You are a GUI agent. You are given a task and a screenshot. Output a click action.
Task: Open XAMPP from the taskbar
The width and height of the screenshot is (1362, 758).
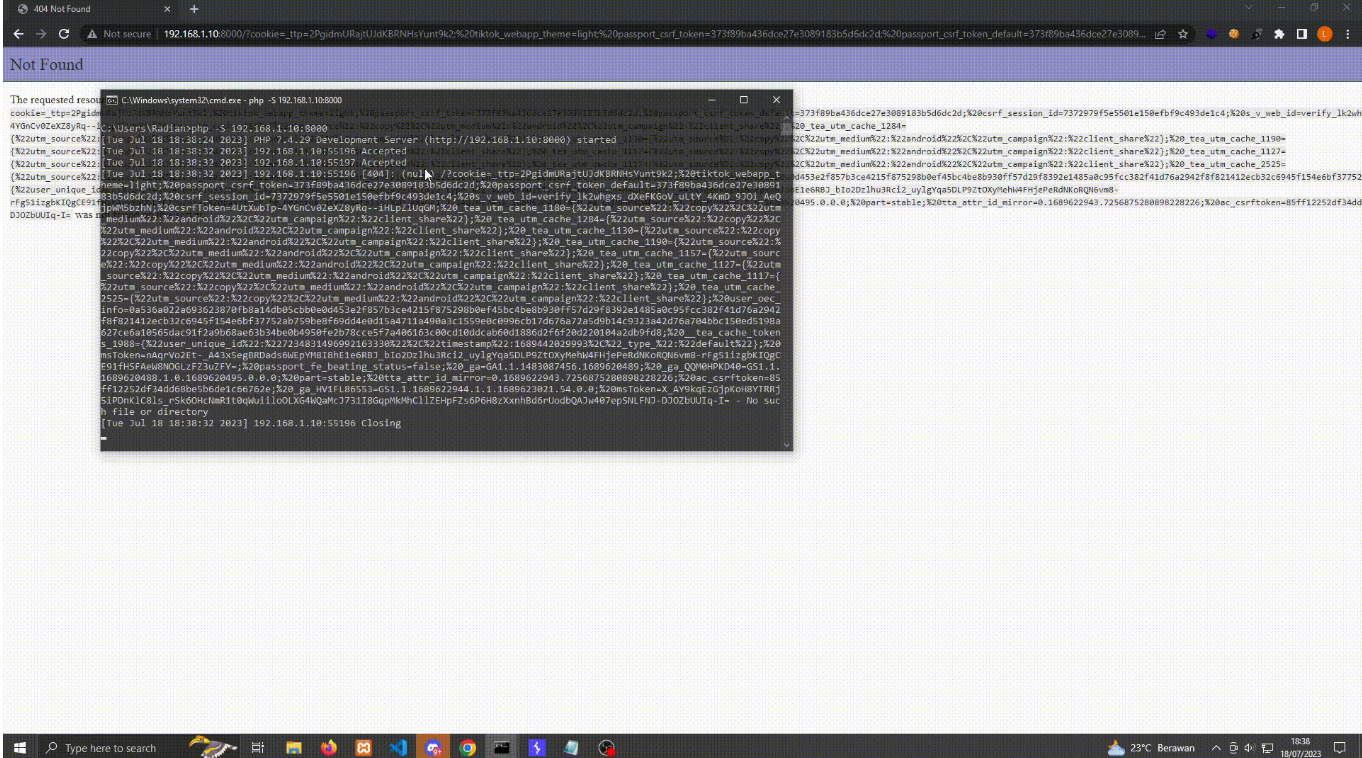tap(364, 747)
